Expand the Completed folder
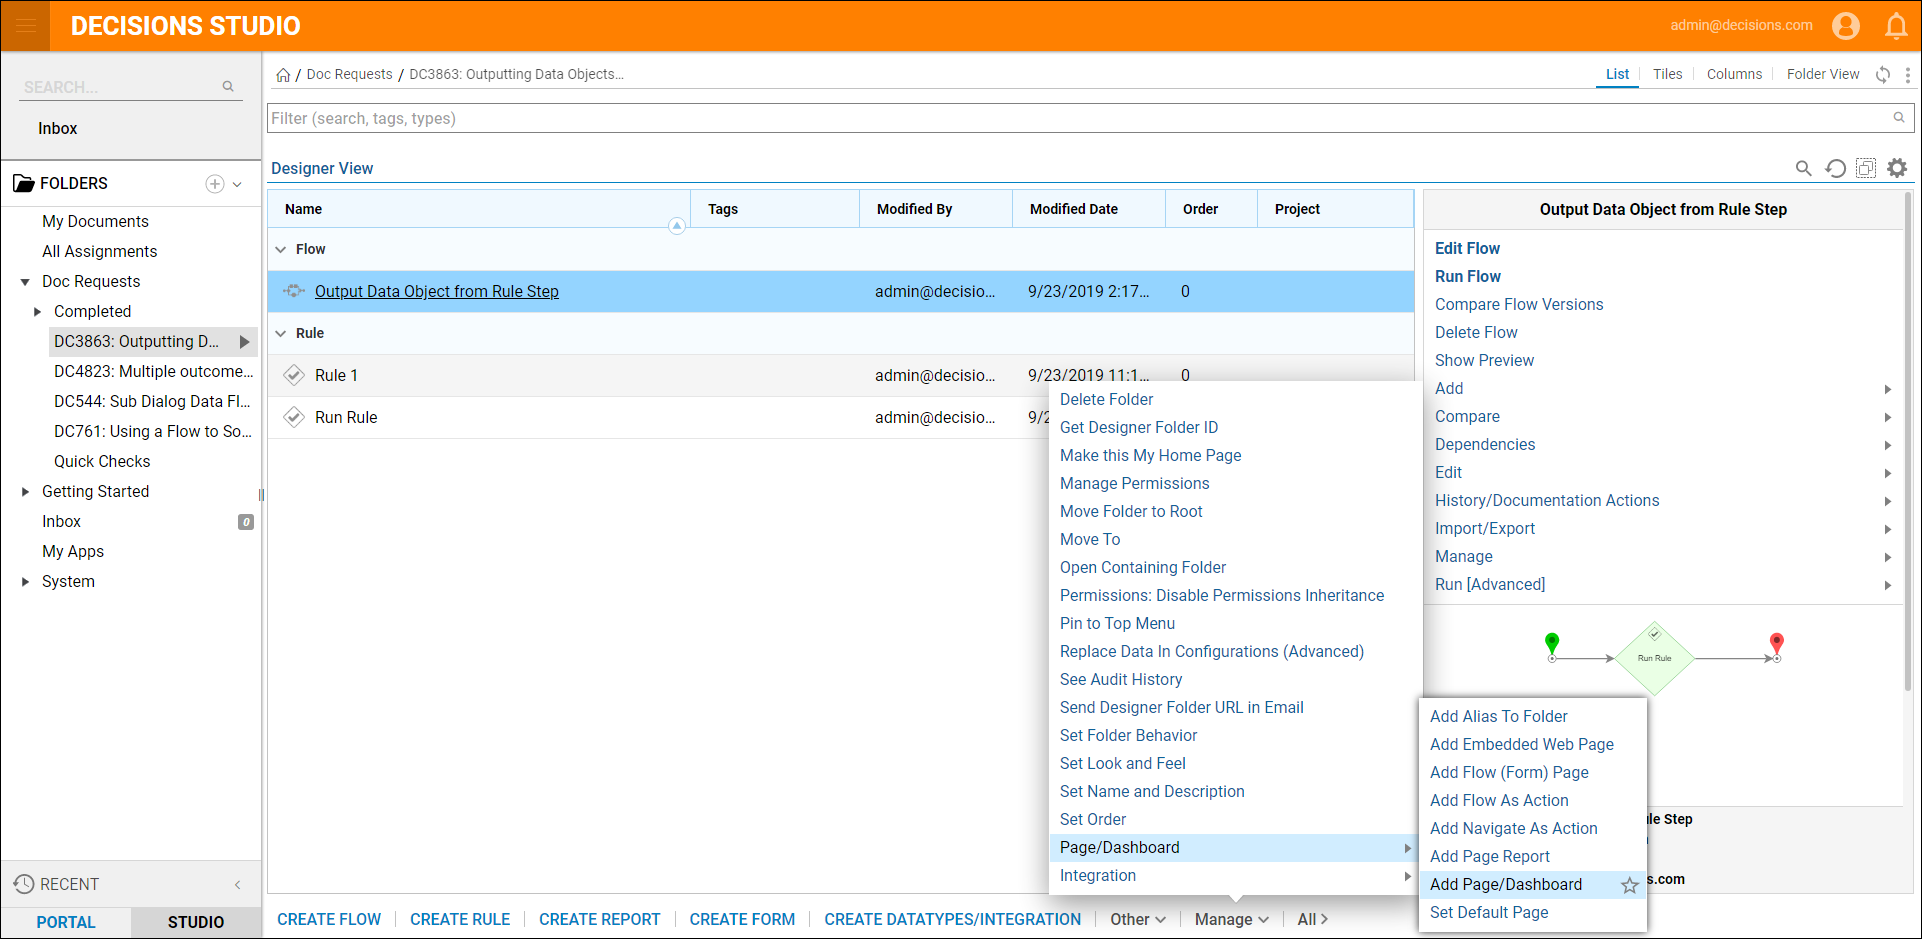This screenshot has width=1922, height=939. point(37,312)
